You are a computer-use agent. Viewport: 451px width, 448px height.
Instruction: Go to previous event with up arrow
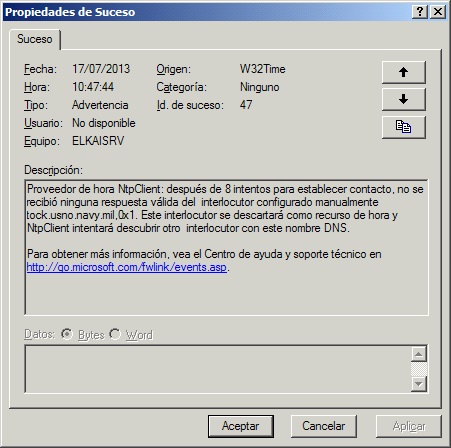click(403, 72)
